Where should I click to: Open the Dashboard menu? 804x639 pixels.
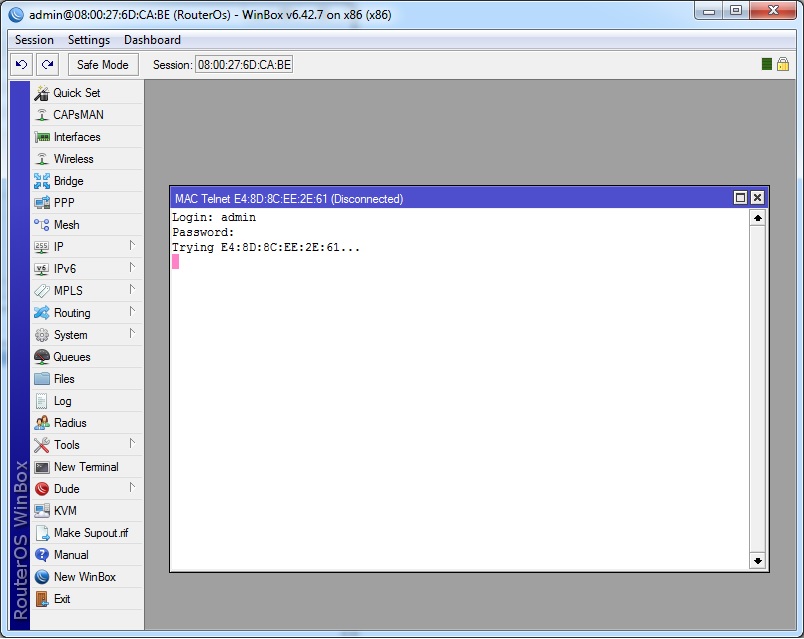(x=152, y=40)
